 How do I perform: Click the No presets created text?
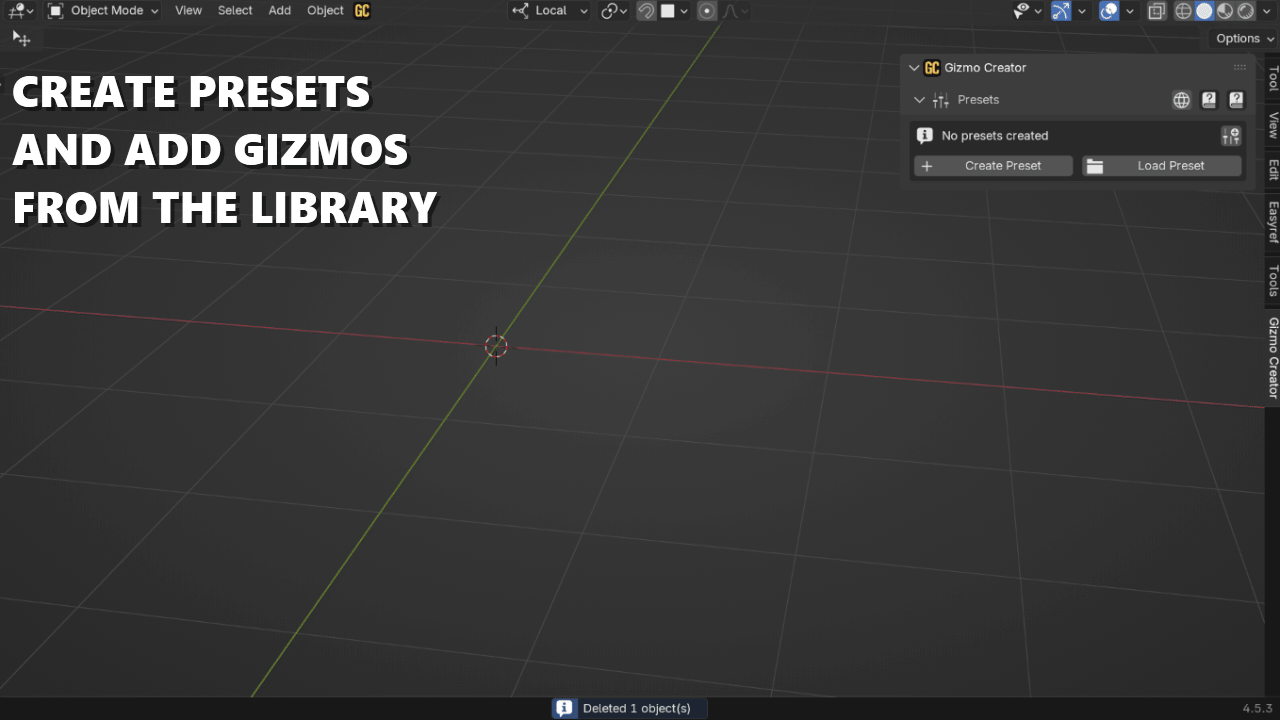(x=995, y=136)
